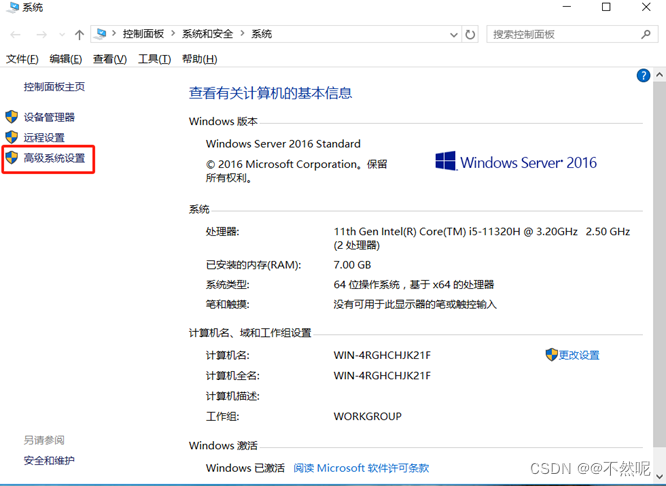Select 系统和安全 in the breadcrumb

point(208,34)
